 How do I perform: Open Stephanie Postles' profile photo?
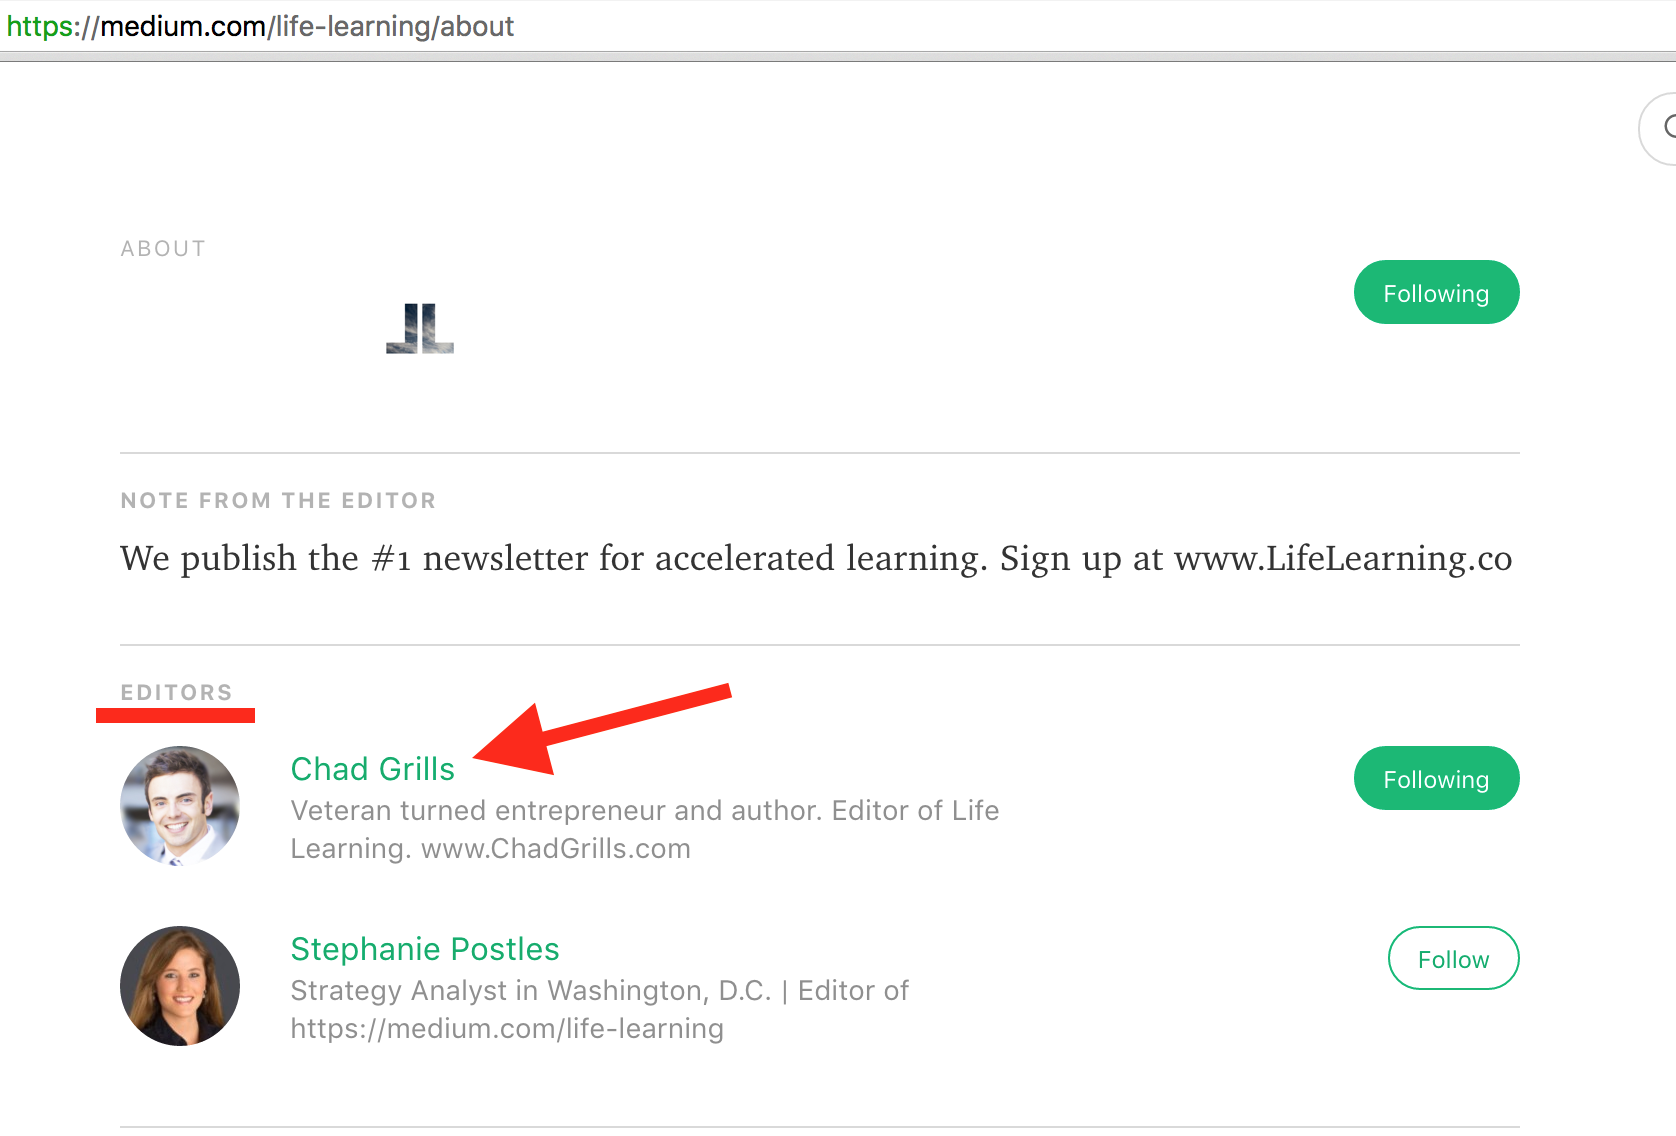[x=180, y=986]
